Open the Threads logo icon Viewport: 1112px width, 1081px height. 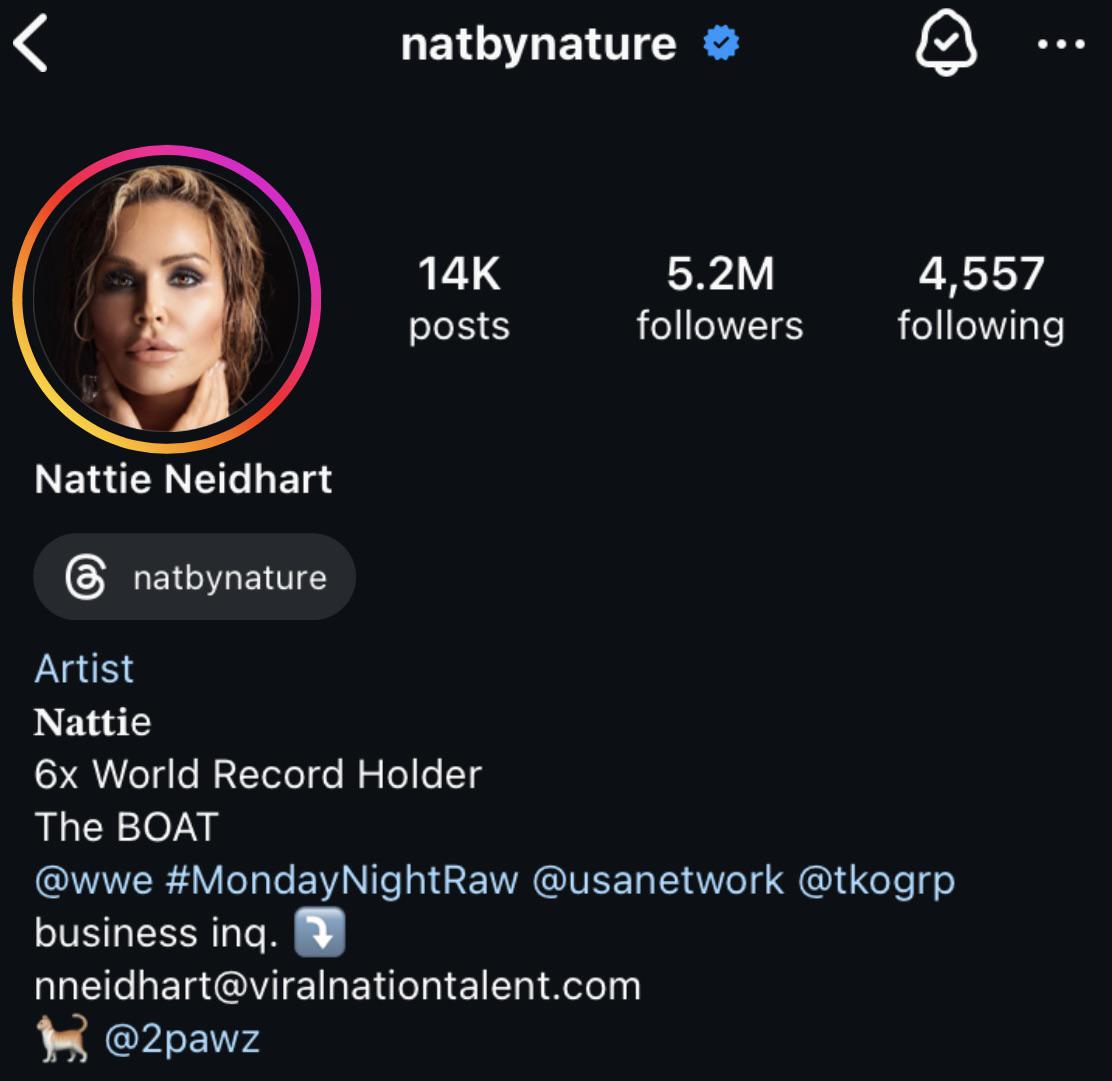click(85, 578)
